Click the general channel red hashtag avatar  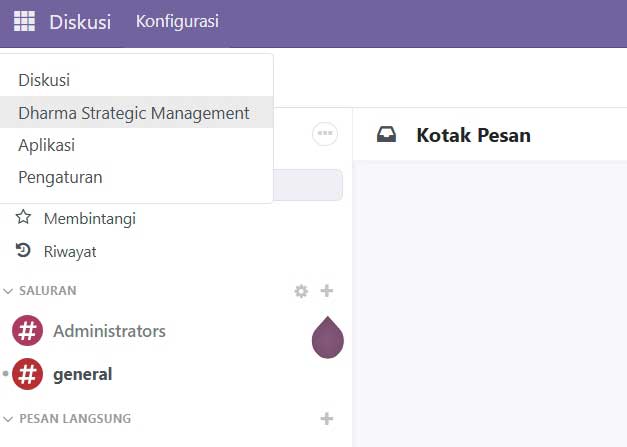click(x=27, y=374)
